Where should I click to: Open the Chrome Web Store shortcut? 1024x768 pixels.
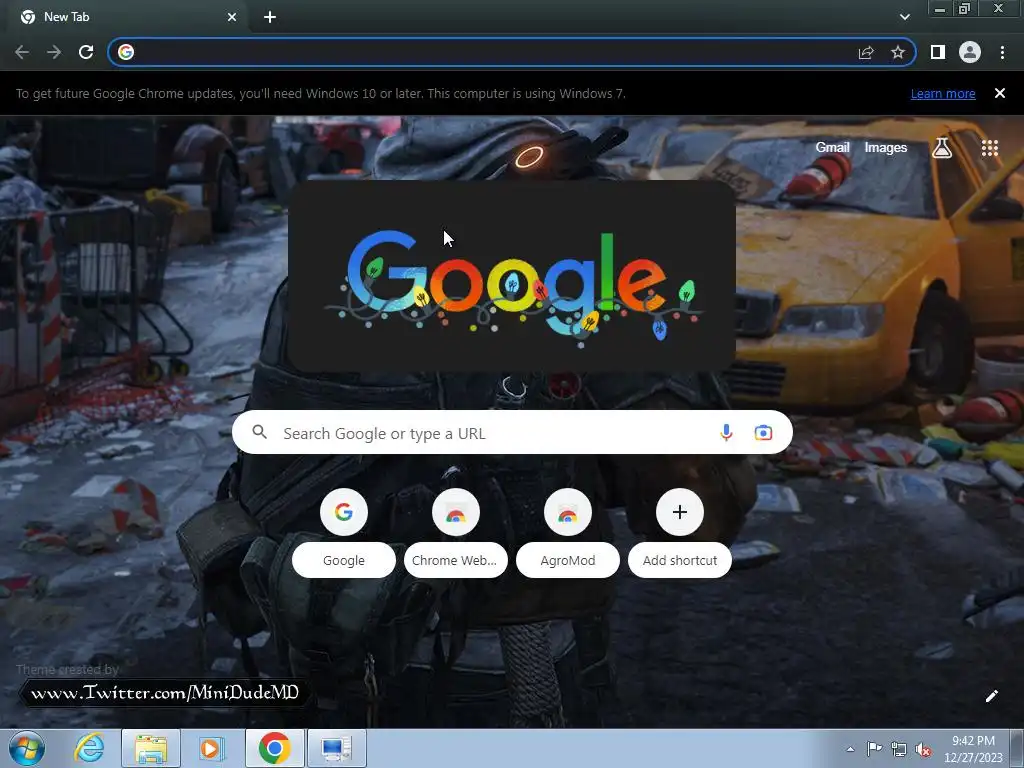click(x=456, y=533)
